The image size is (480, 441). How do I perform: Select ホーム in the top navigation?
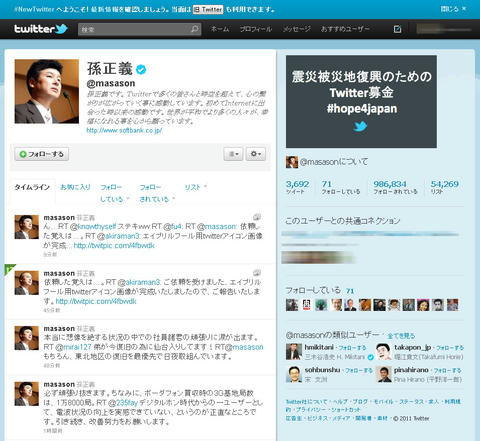220,29
